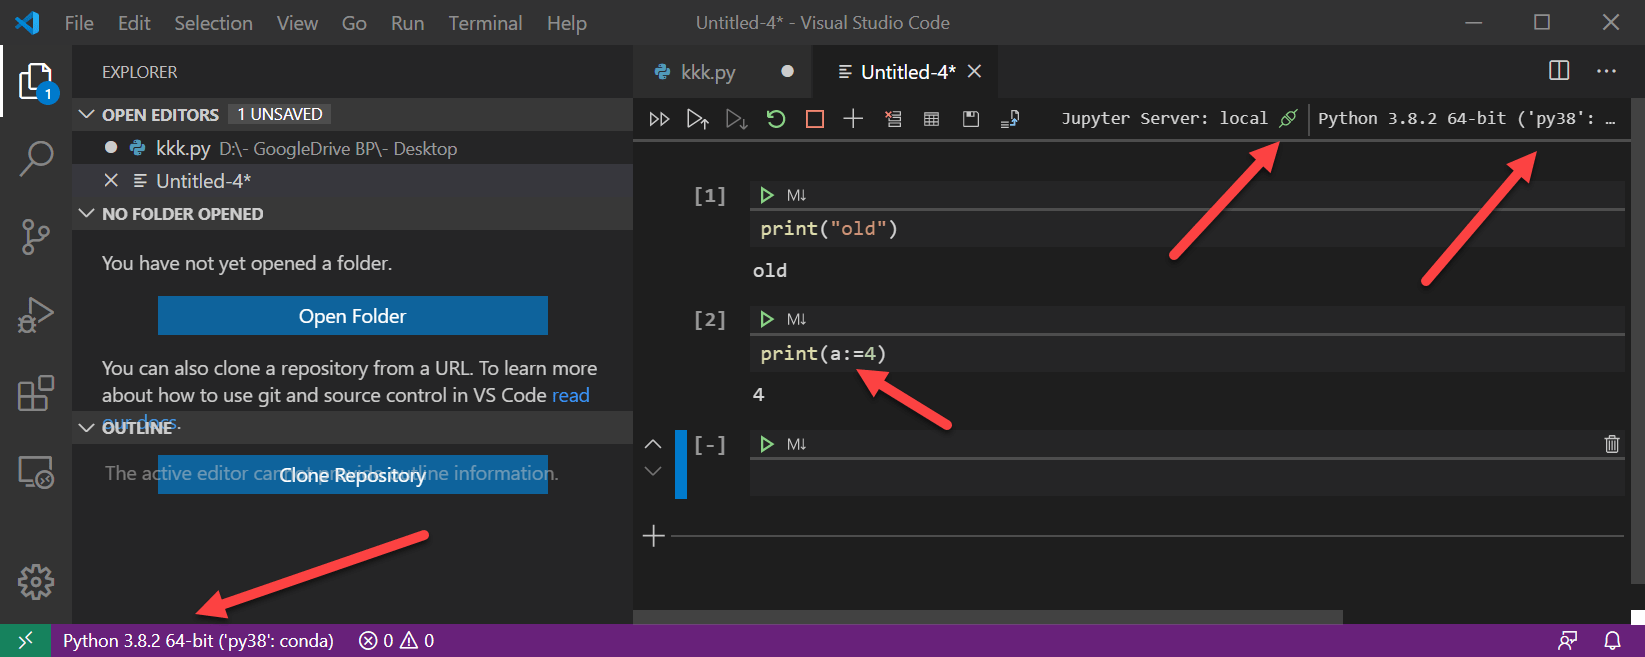This screenshot has height=657, width=1645.
Task: Click into the empty code cell editor
Action: pyautogui.click(x=1187, y=478)
